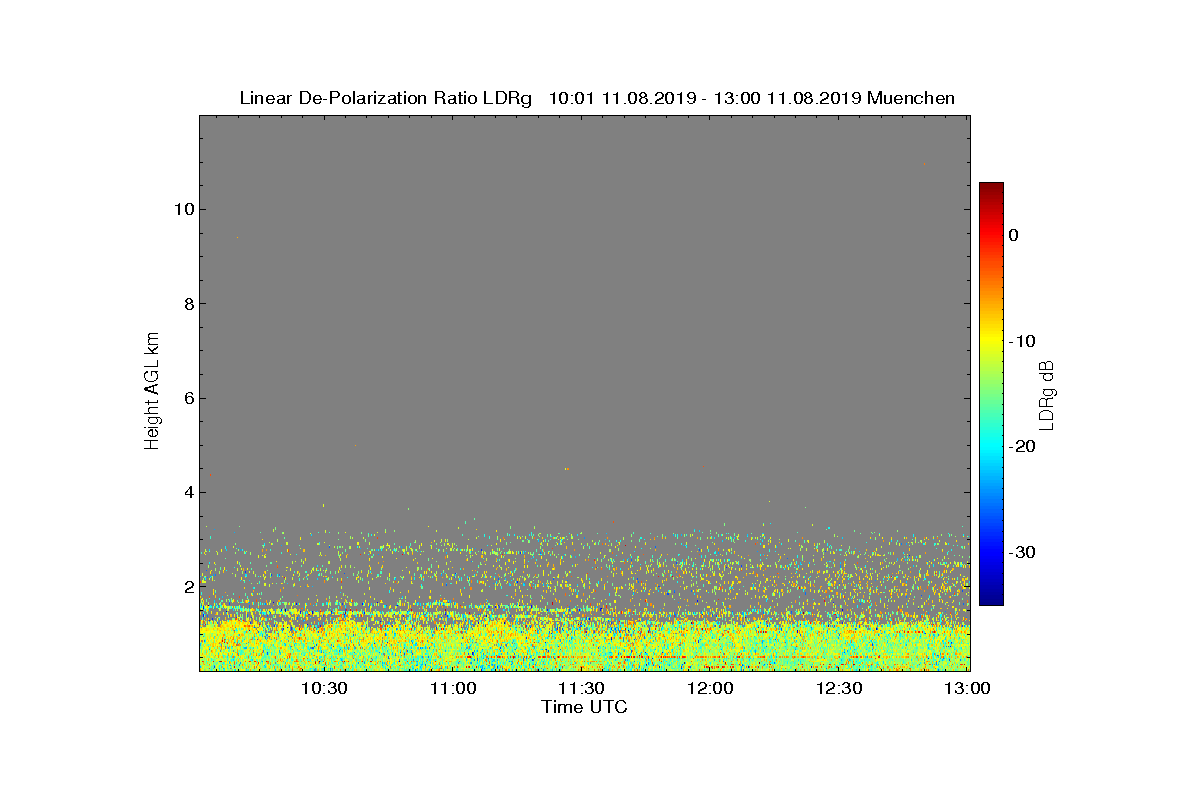Click the height tick label '4'

(x=187, y=492)
